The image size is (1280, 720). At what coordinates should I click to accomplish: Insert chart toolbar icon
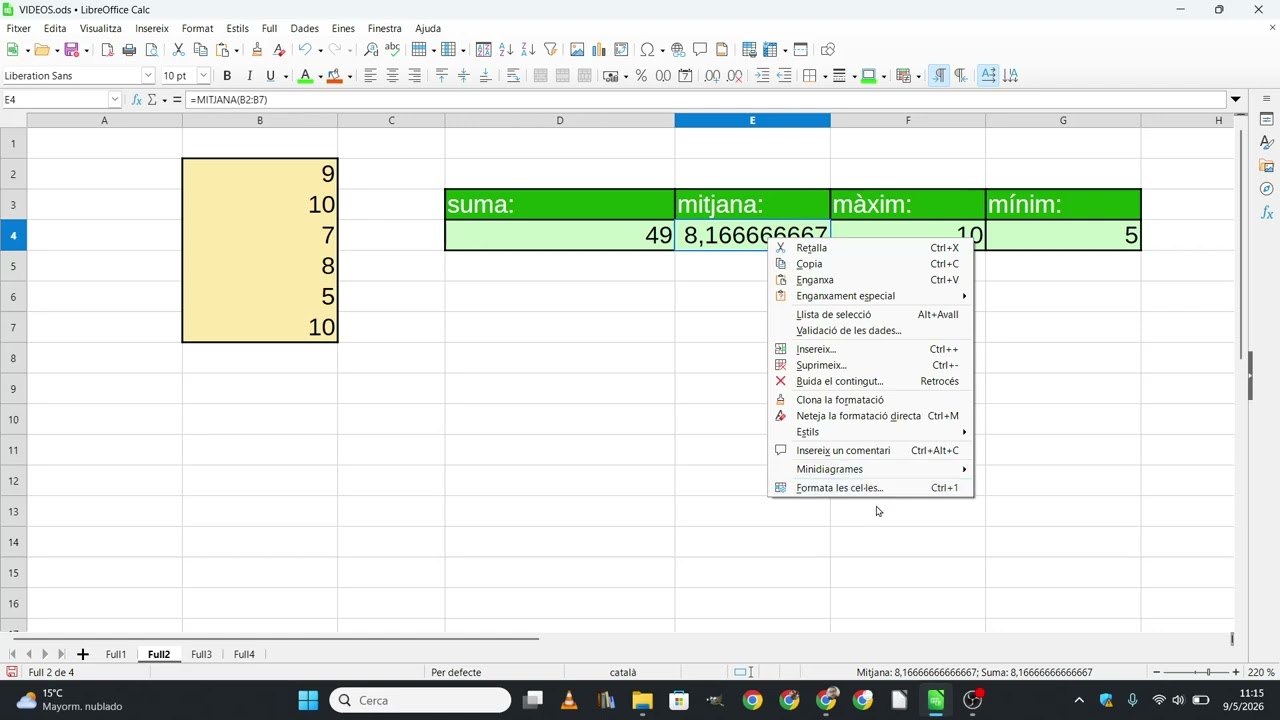tap(599, 49)
